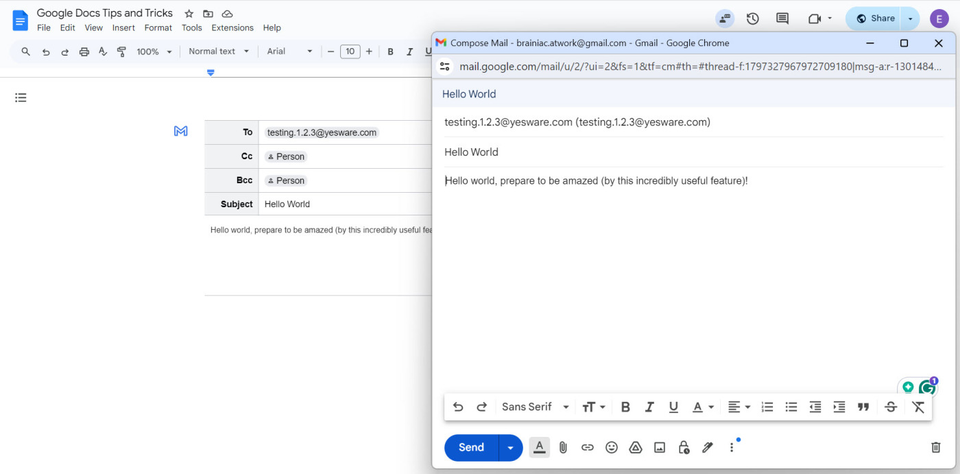Toggle numbered list in Gmail compose
960x474 pixels.
click(x=767, y=407)
